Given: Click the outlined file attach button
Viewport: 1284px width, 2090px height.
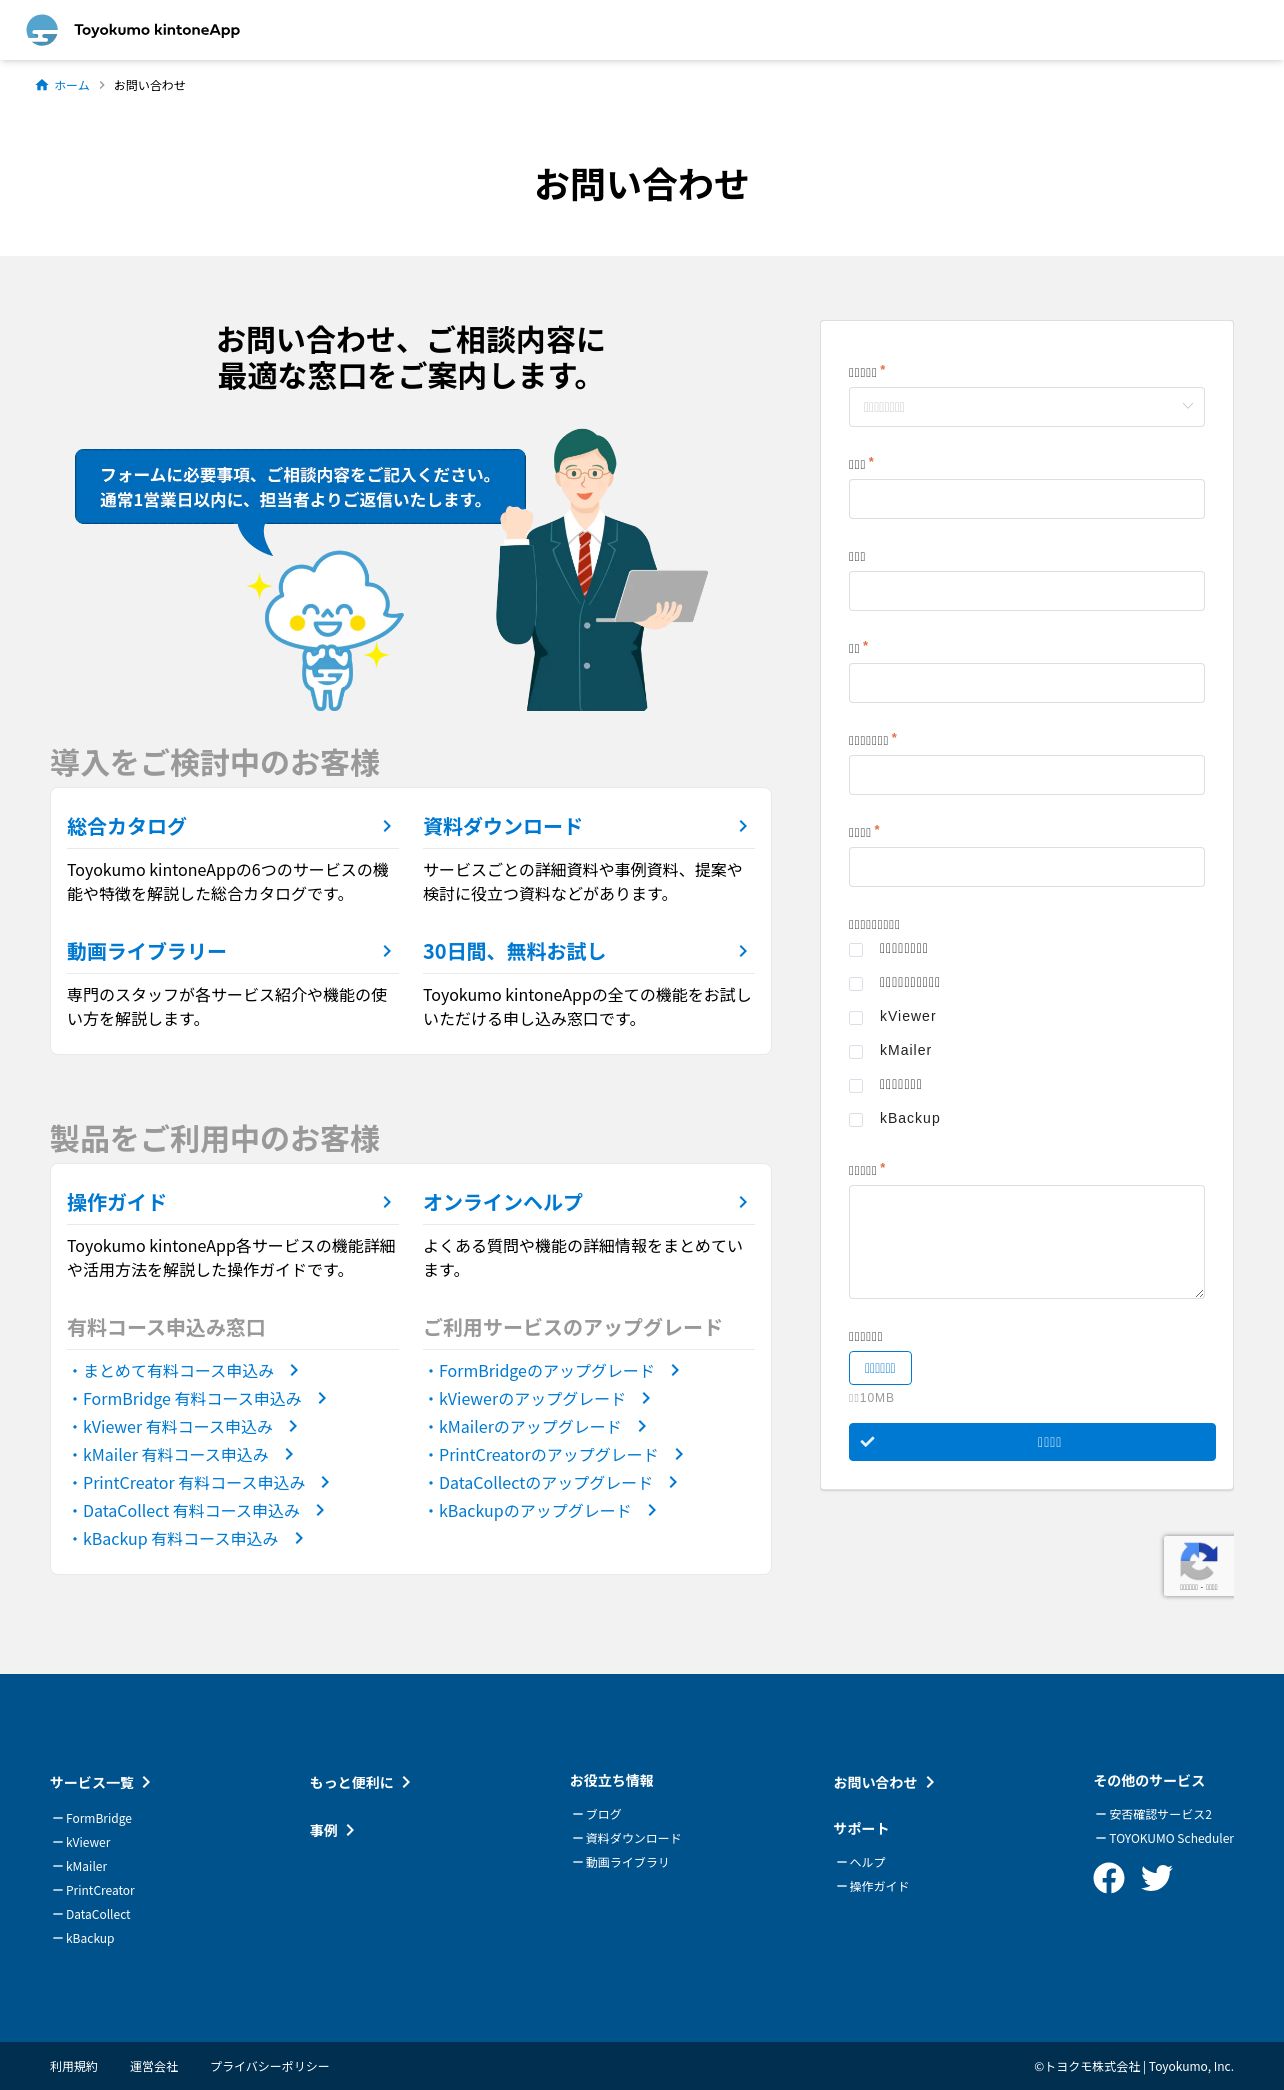Looking at the screenshot, I should (880, 1368).
